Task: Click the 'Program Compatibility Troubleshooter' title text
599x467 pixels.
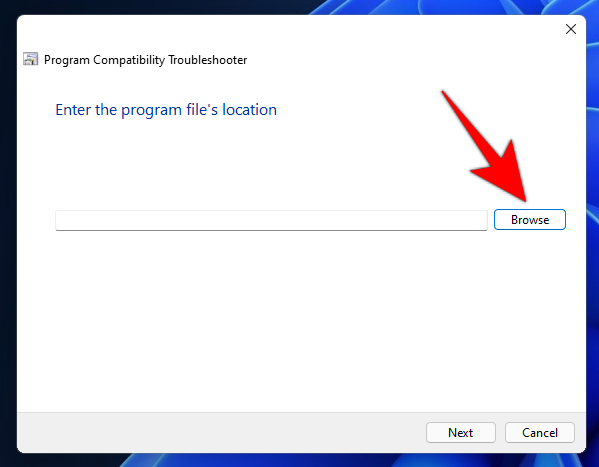Action: pyautogui.click(x=145, y=60)
